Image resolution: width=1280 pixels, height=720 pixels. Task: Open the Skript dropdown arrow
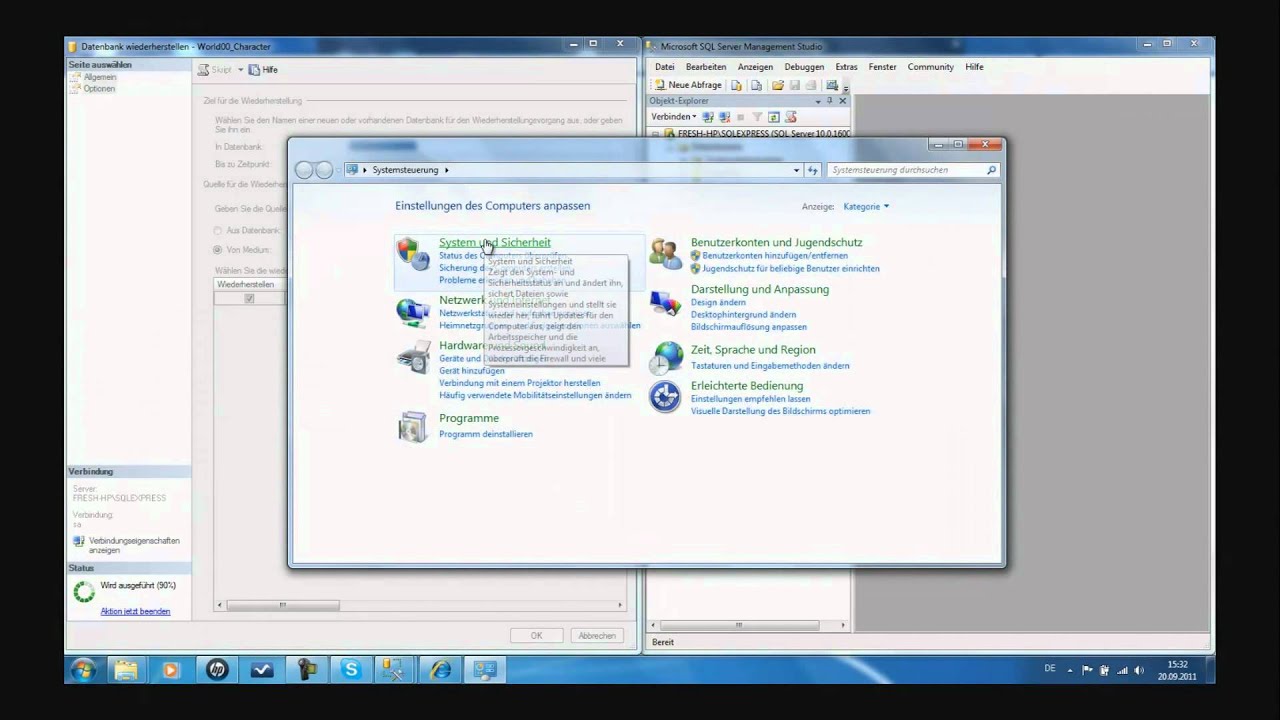[240, 70]
